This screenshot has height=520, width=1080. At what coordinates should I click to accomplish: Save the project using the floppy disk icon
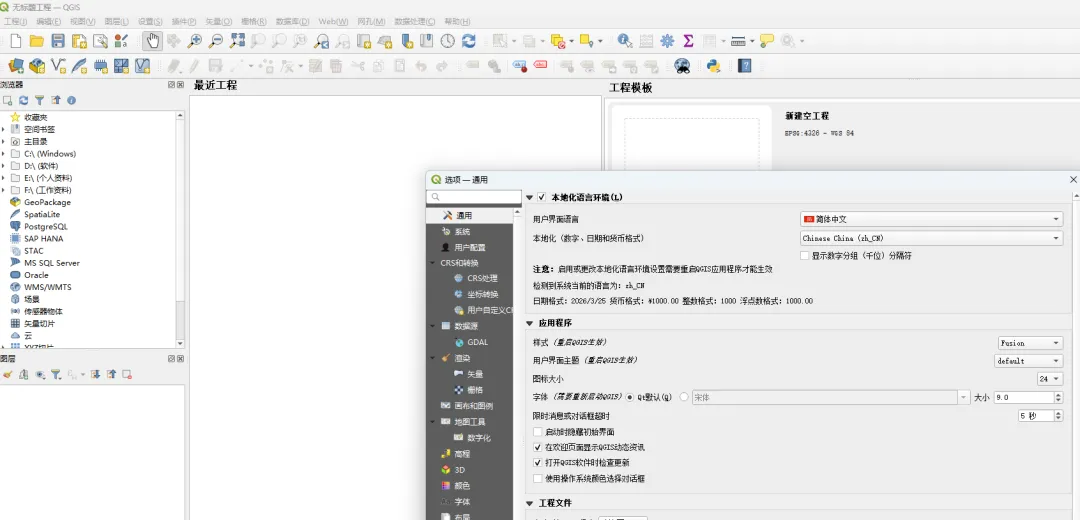[x=58, y=41]
